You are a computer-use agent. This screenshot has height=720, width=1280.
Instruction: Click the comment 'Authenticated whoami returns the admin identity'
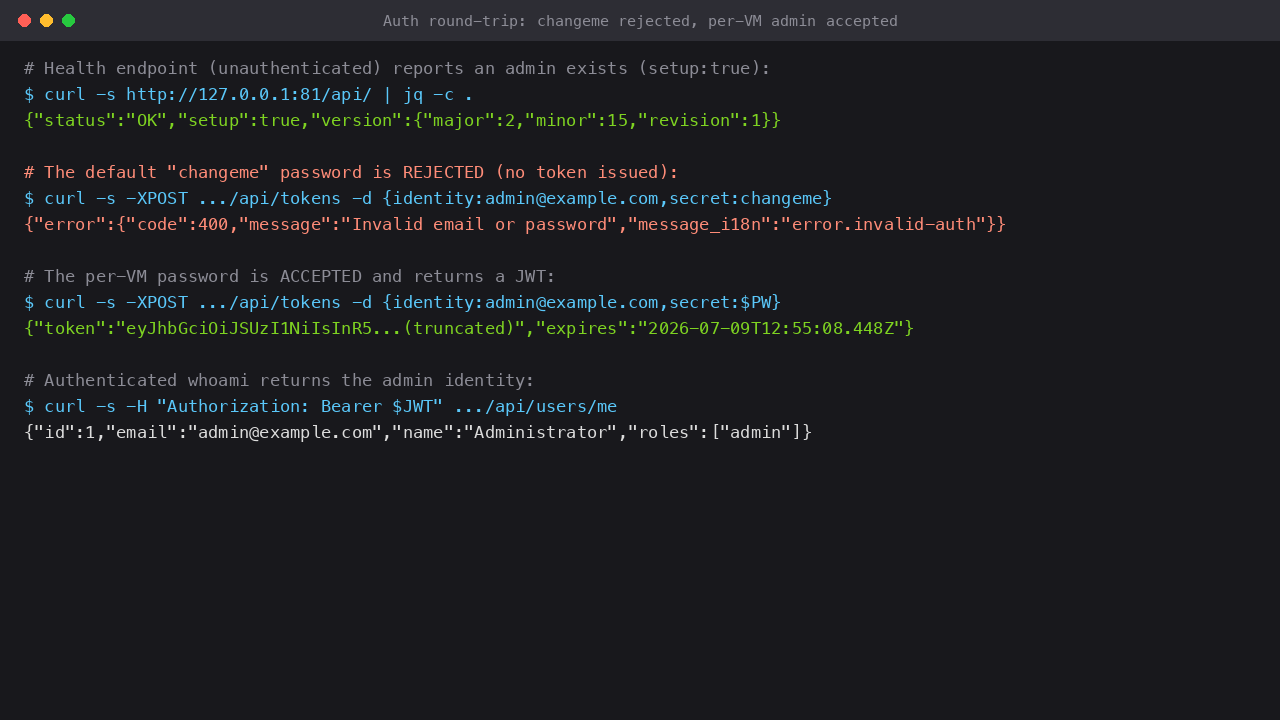pos(279,380)
